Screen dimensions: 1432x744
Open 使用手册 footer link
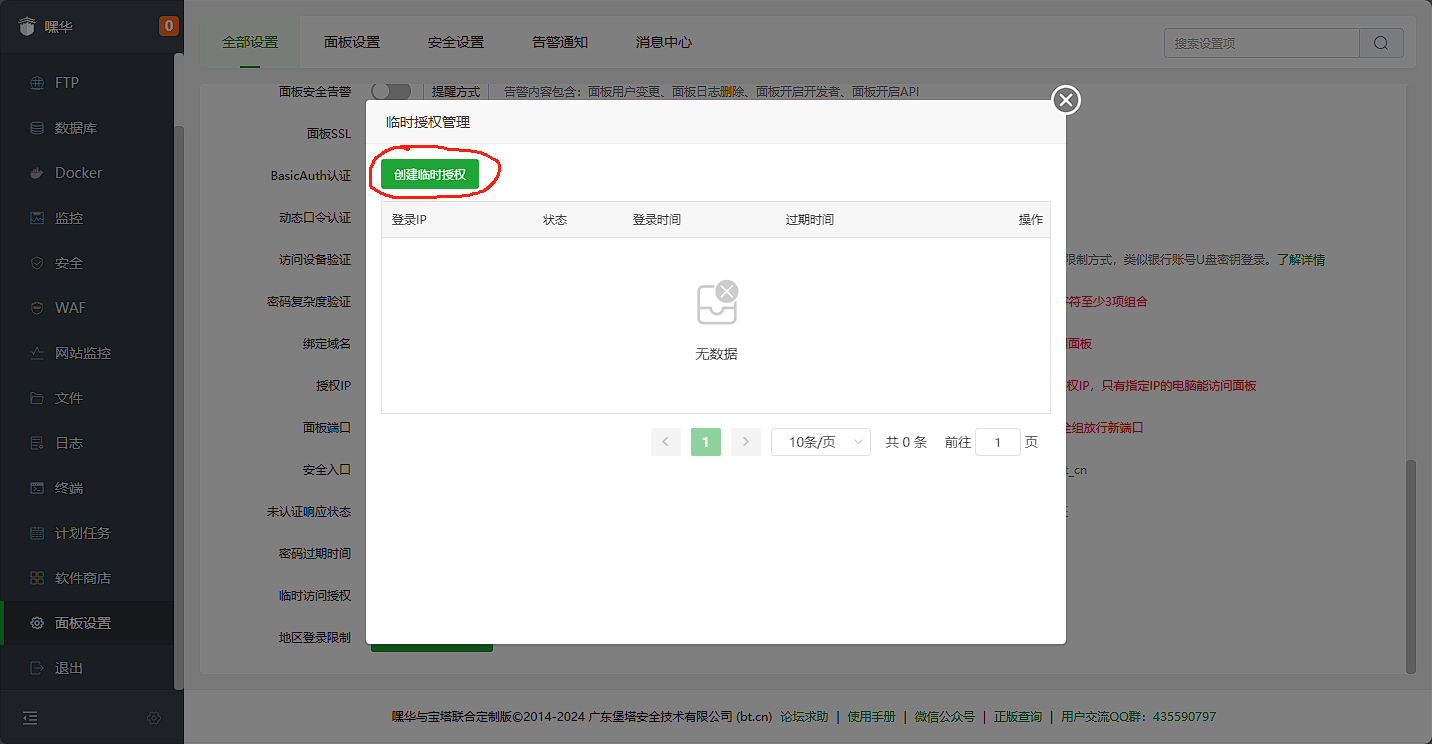(x=871, y=717)
